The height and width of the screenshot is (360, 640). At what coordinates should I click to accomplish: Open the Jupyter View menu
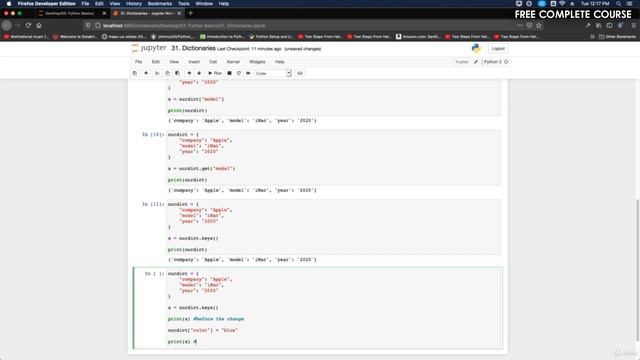tap(174, 62)
